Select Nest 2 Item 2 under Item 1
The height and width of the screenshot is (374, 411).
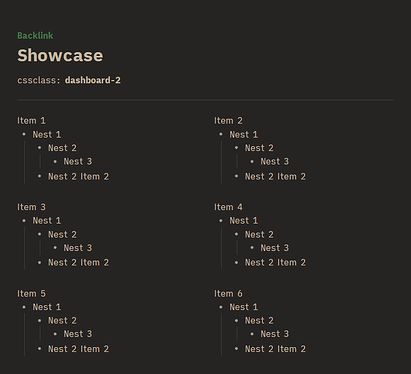pyautogui.click(x=78, y=177)
